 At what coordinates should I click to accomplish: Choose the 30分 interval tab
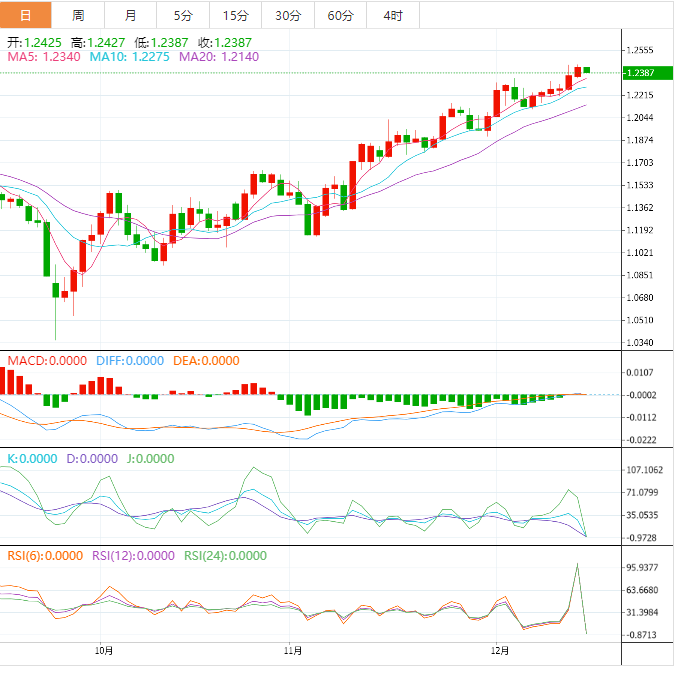(x=287, y=15)
